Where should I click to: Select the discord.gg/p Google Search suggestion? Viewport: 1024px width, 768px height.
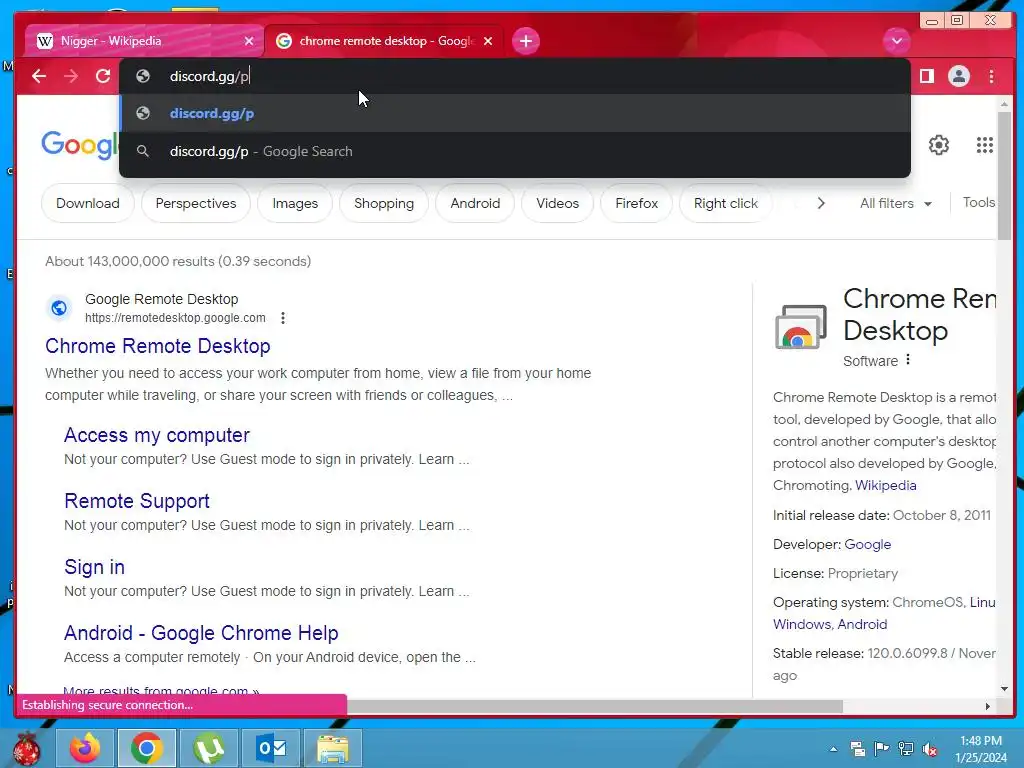click(515, 151)
